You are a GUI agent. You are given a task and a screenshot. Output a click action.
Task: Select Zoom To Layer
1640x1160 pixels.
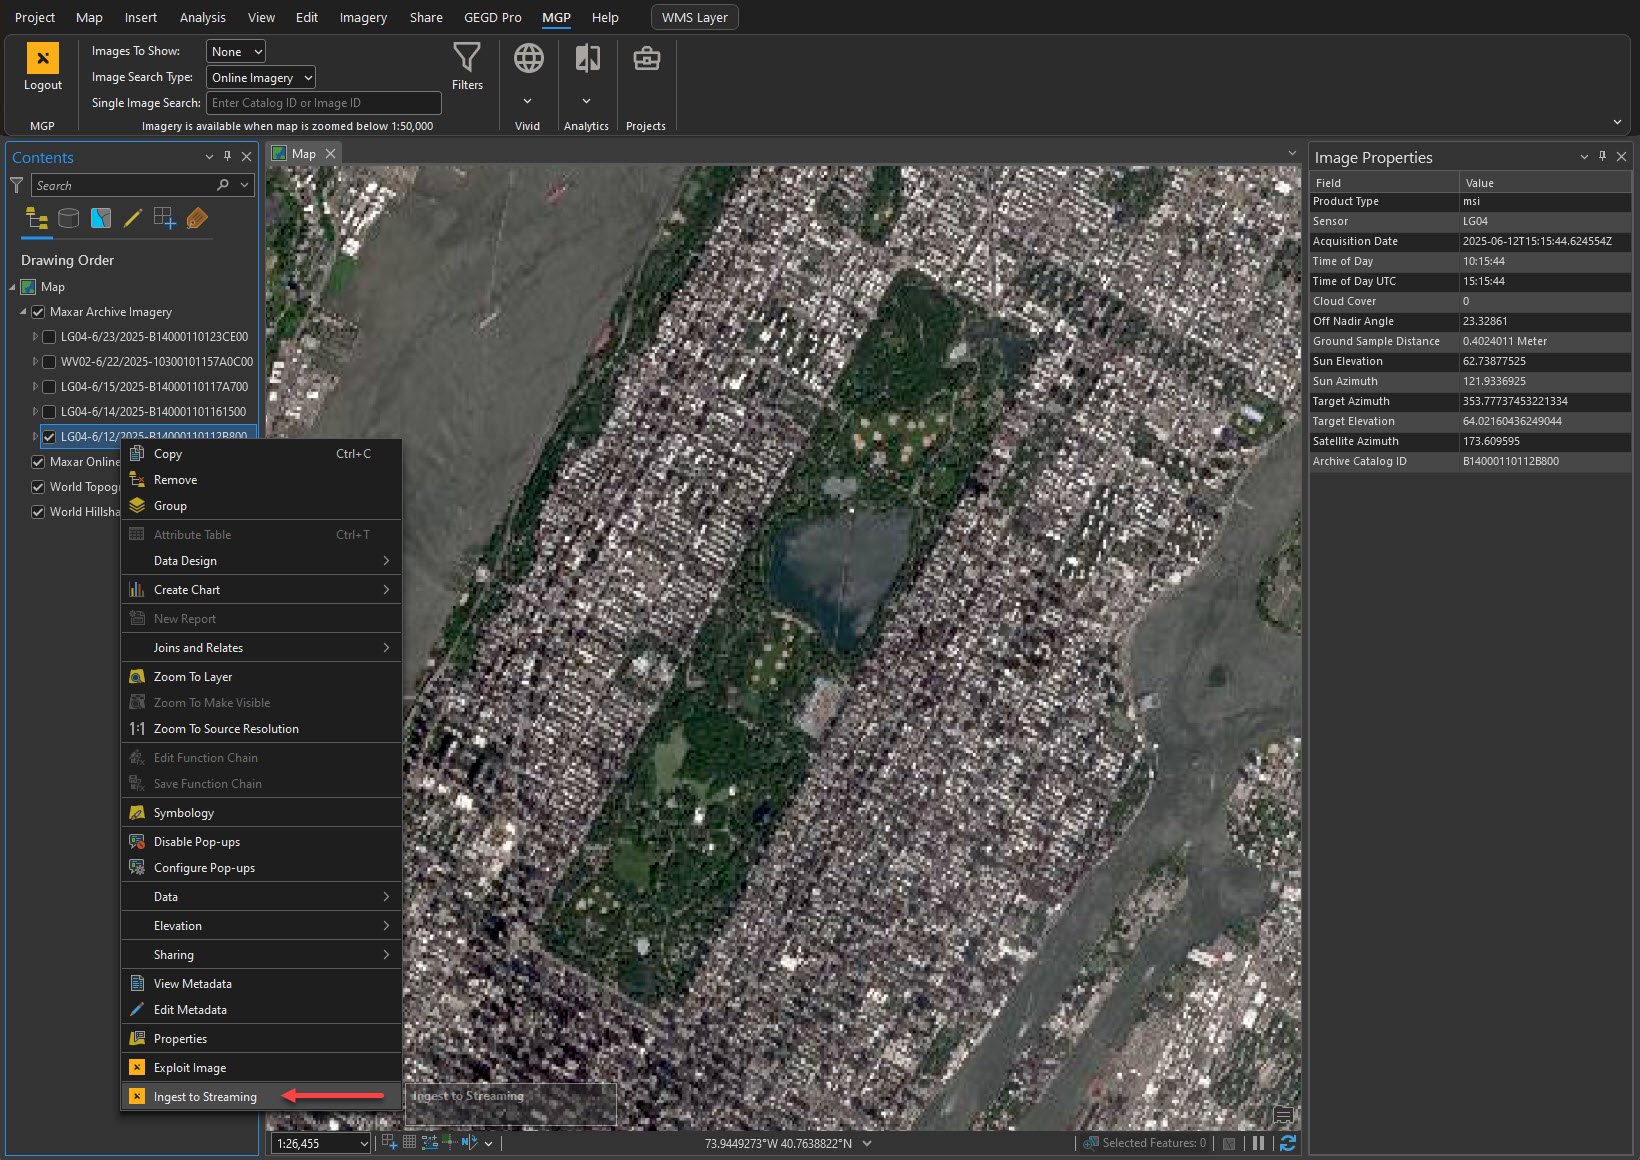tap(261, 677)
